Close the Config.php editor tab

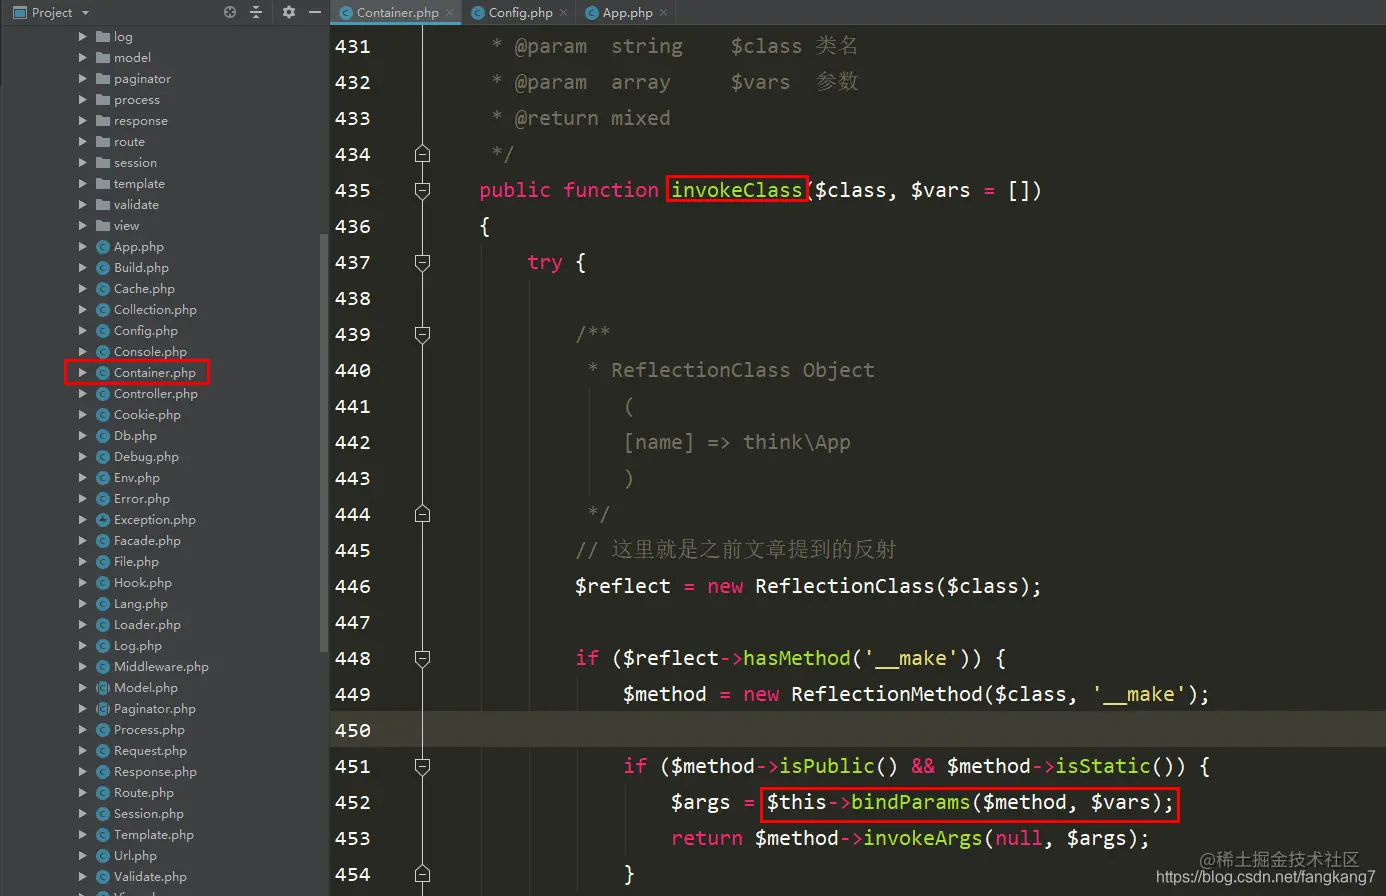tap(564, 13)
